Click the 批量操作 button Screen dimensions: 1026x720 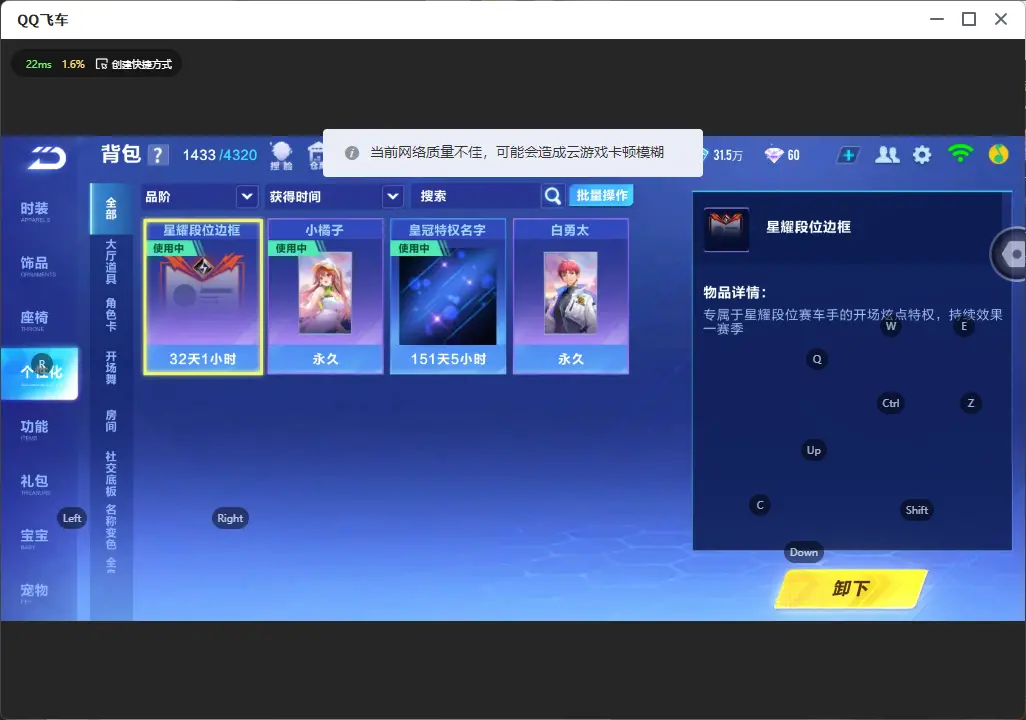601,196
